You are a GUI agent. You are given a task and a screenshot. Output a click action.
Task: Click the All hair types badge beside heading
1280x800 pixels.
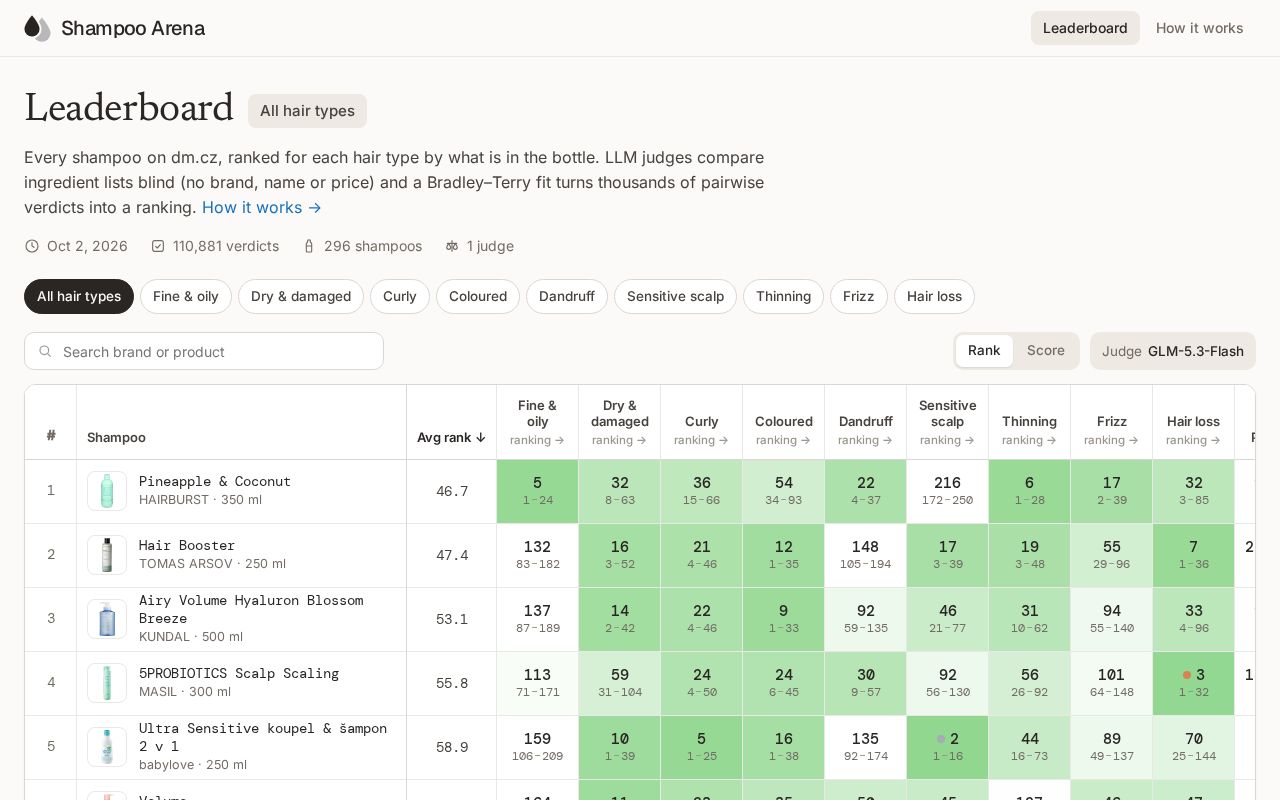click(307, 111)
